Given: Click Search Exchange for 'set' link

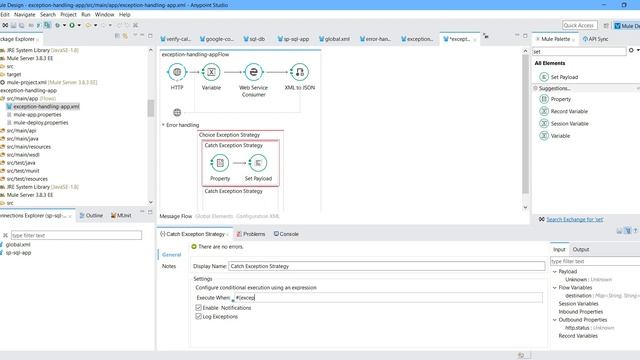Looking at the screenshot, I should (x=575, y=220).
